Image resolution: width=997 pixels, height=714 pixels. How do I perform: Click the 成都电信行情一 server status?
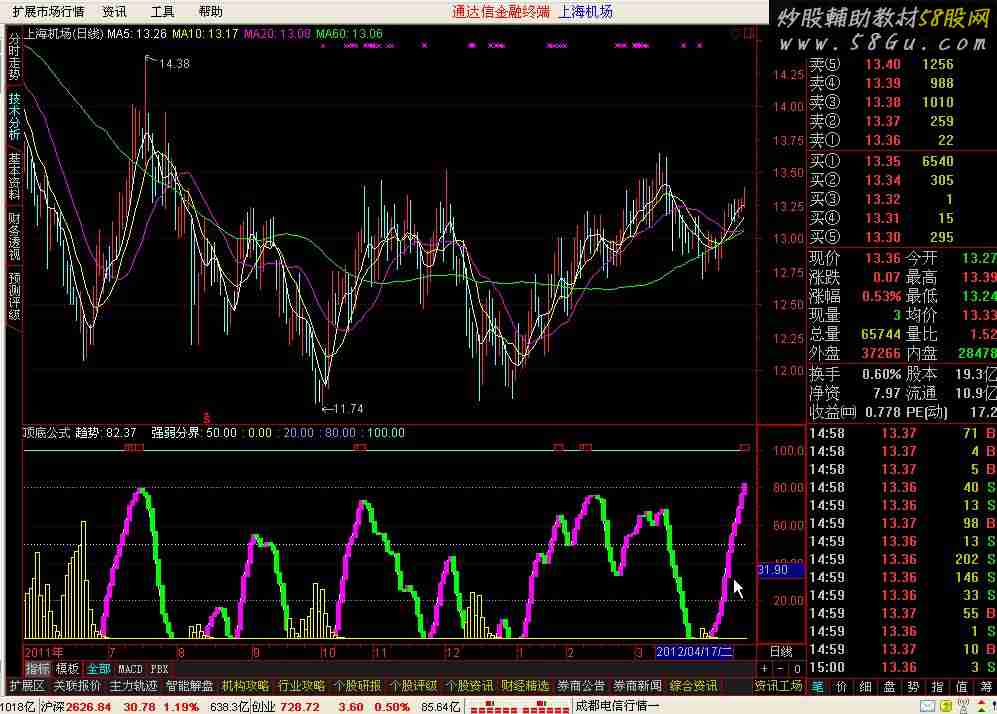[x=617, y=706]
